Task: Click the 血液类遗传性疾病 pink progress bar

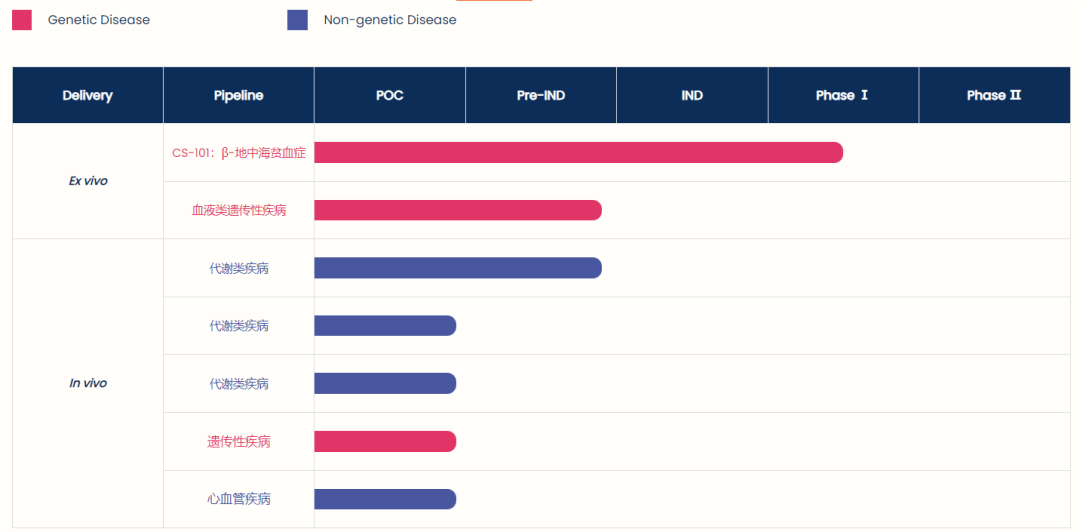Action: click(457, 210)
